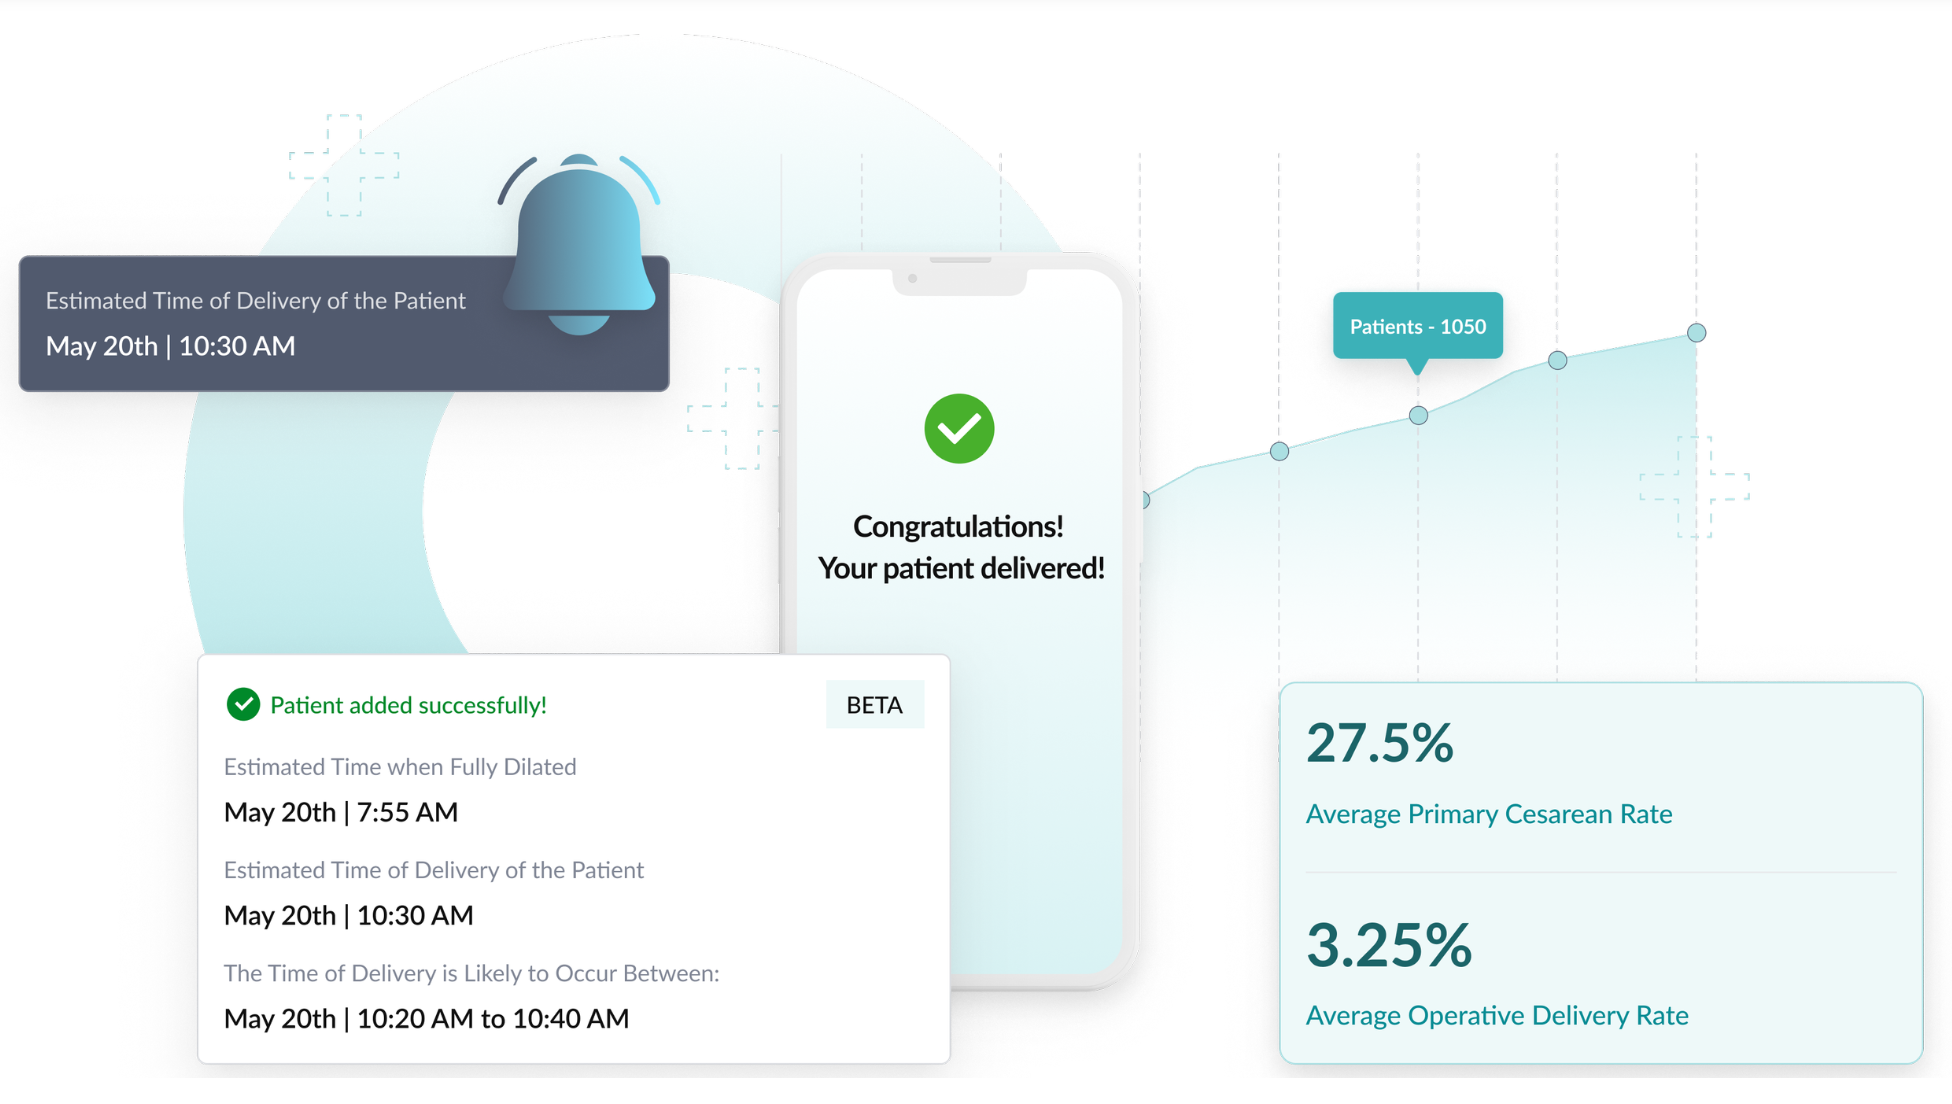Select the chart data point nearest the phone
Viewport: 1952px width, 1104px height.
[1146, 500]
